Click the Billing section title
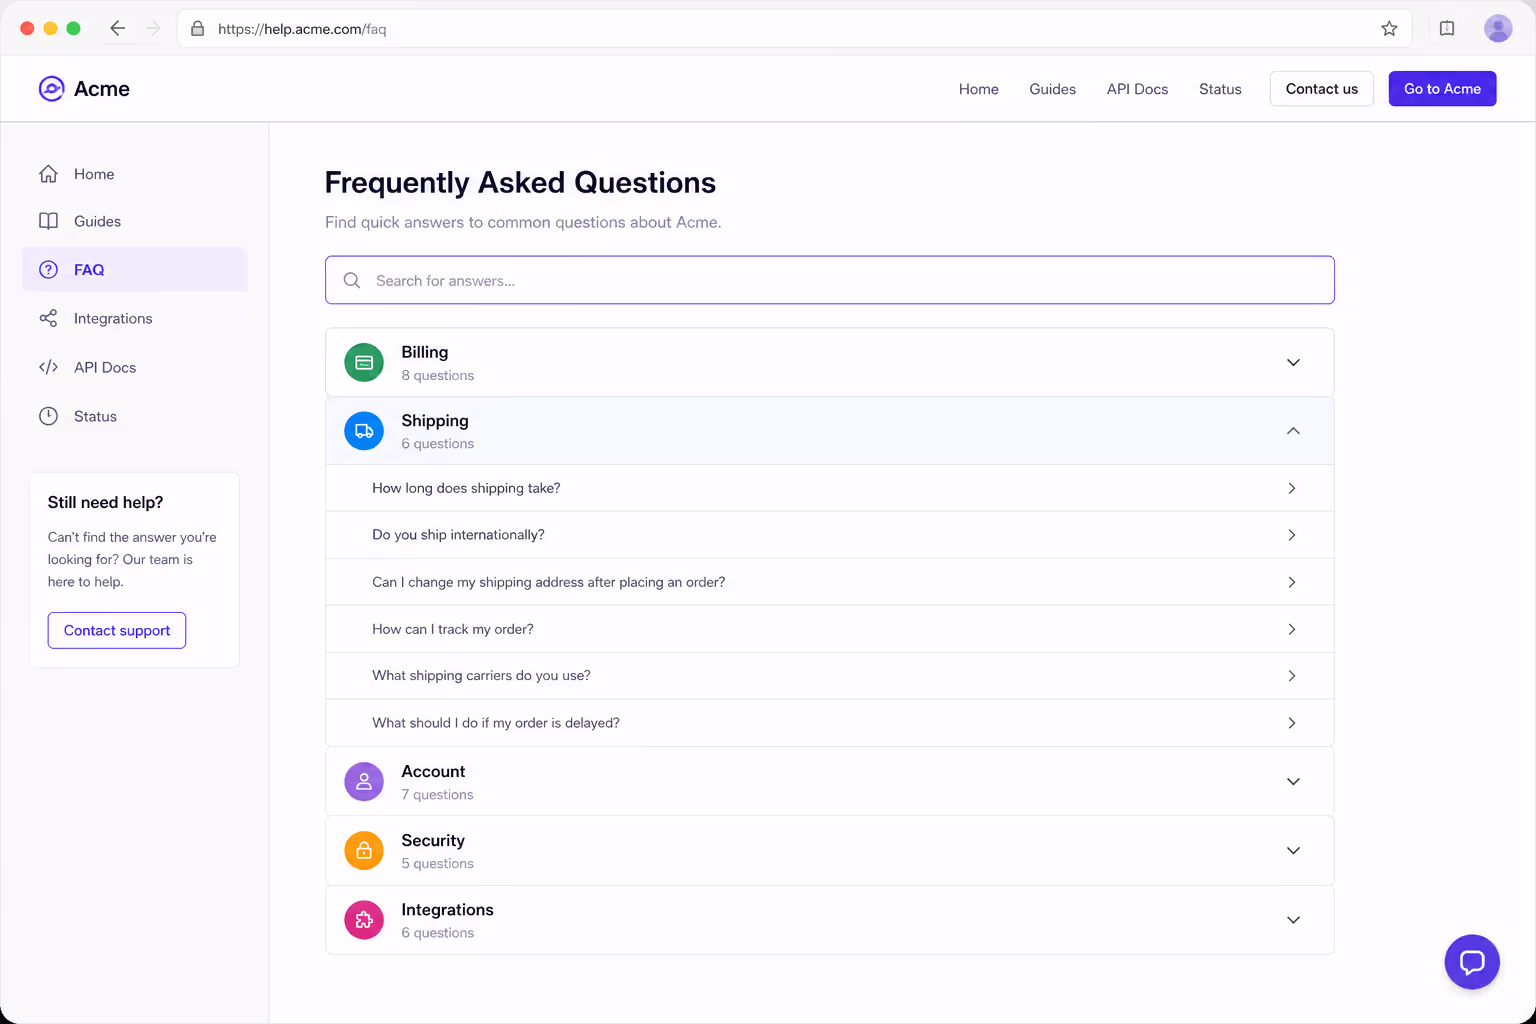1536x1024 pixels. coord(425,352)
